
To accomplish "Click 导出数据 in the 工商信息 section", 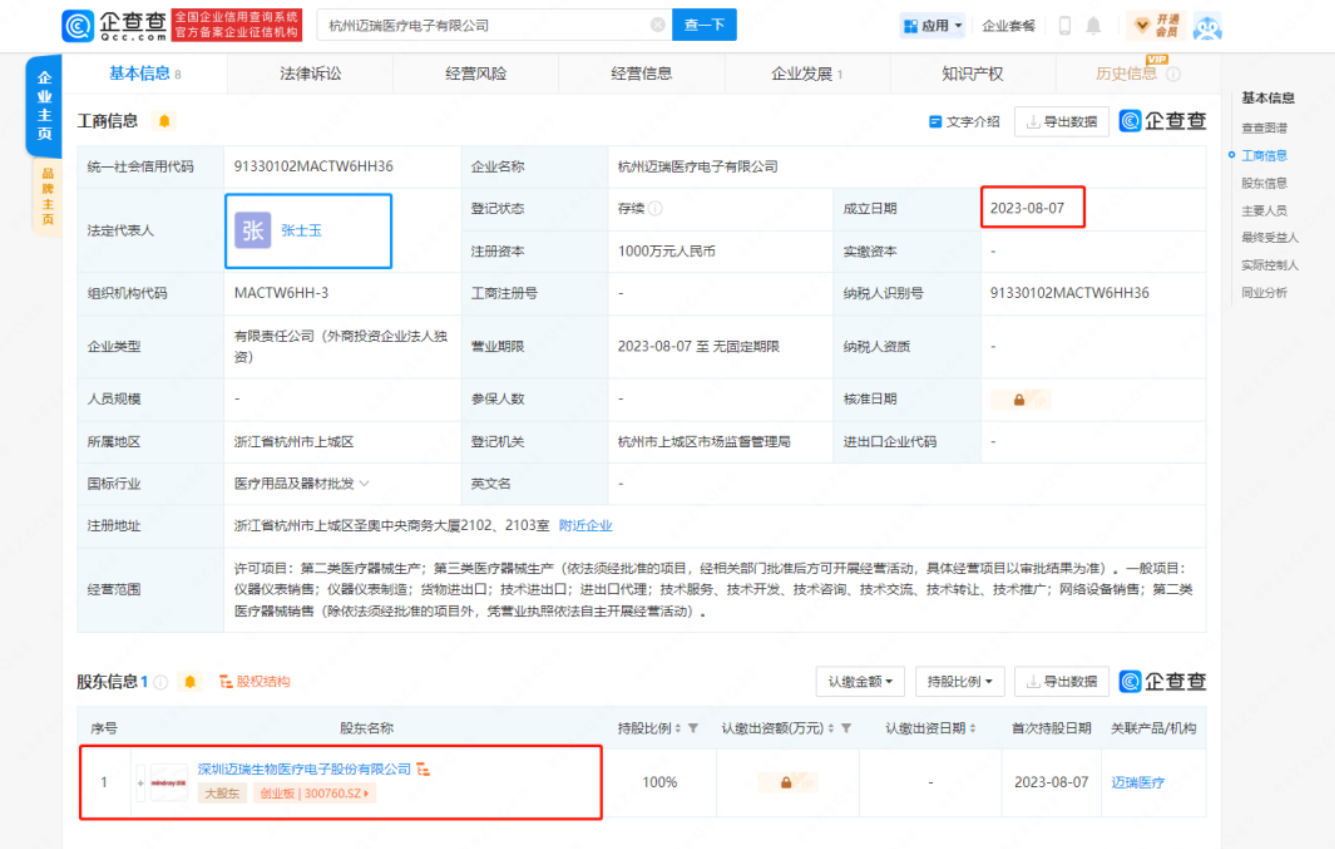I will [x=1061, y=122].
